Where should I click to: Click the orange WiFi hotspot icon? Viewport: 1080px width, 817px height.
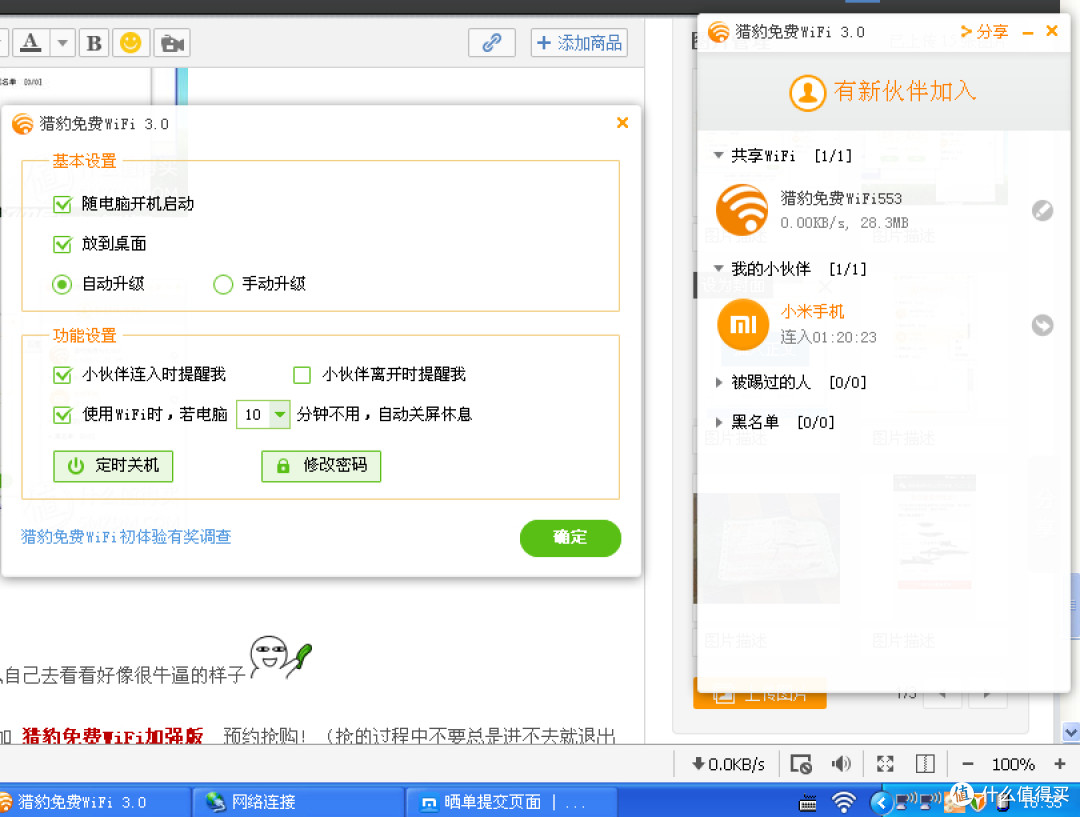tap(742, 210)
